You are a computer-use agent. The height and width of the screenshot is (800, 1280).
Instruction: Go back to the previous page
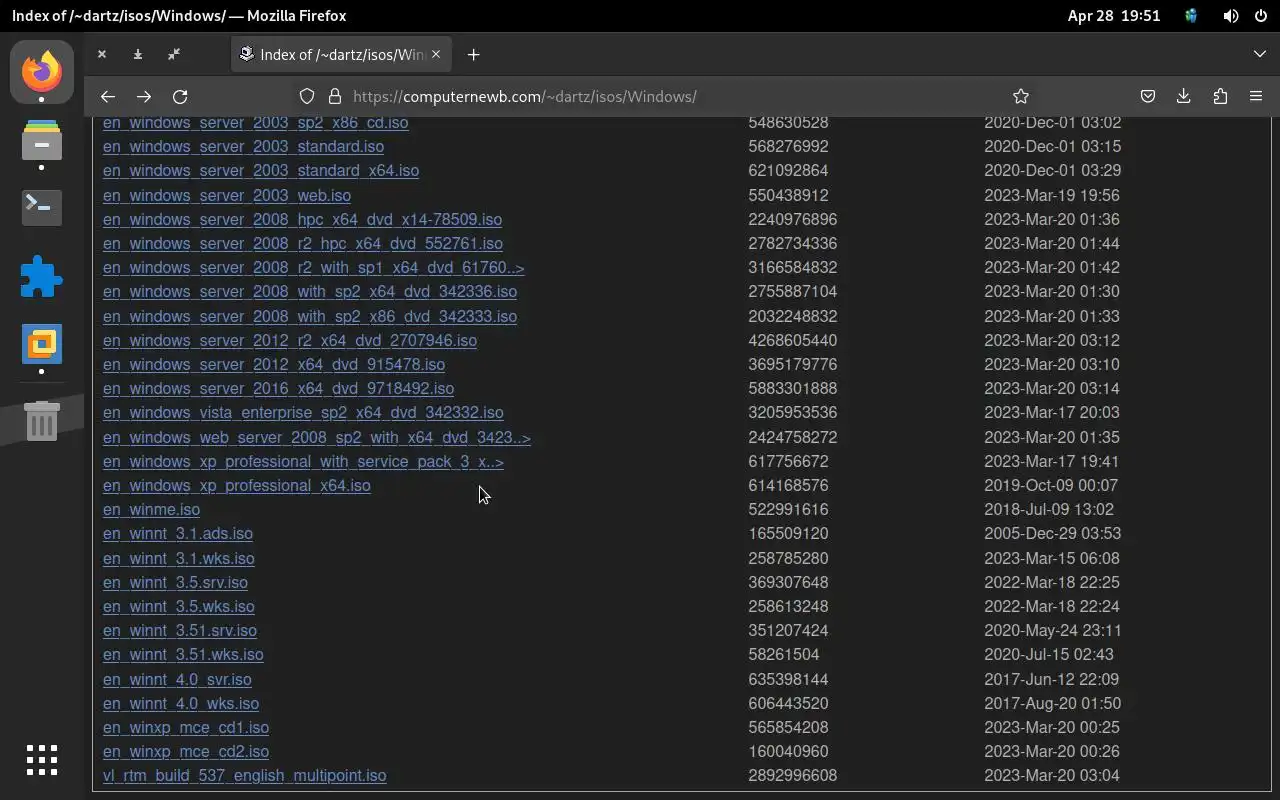(108, 96)
